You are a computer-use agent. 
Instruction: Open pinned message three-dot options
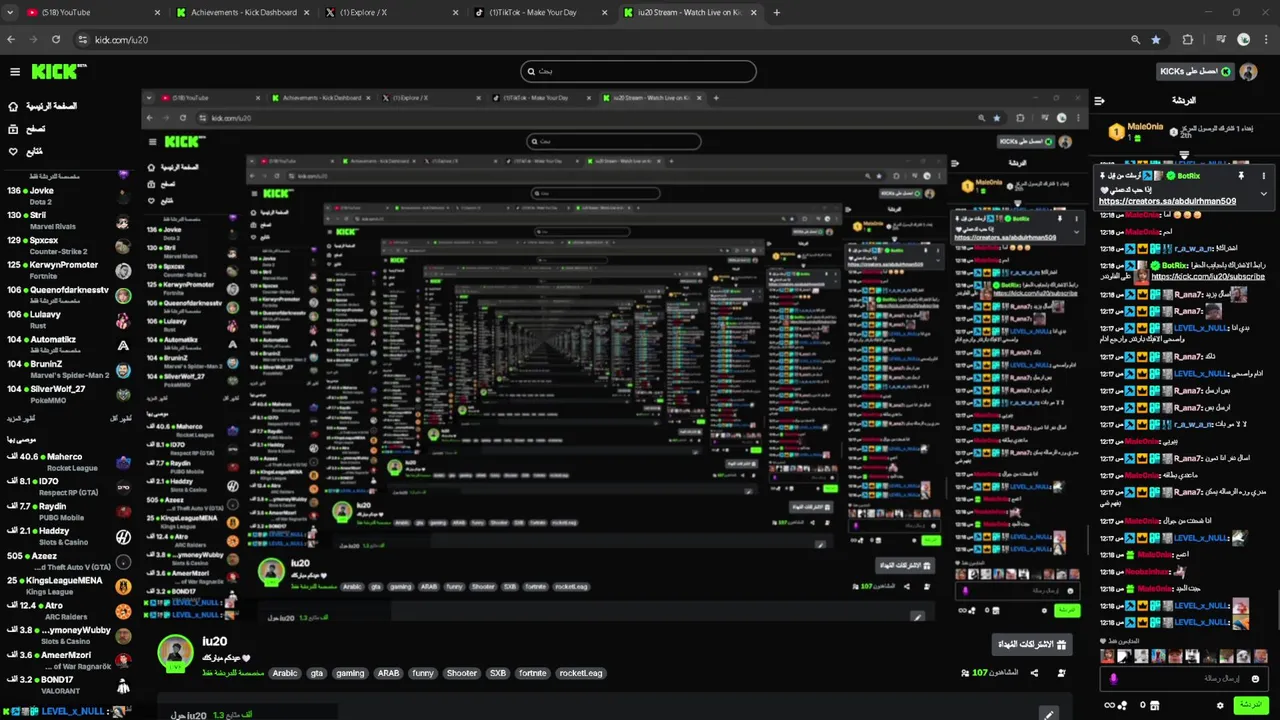(x=1263, y=176)
